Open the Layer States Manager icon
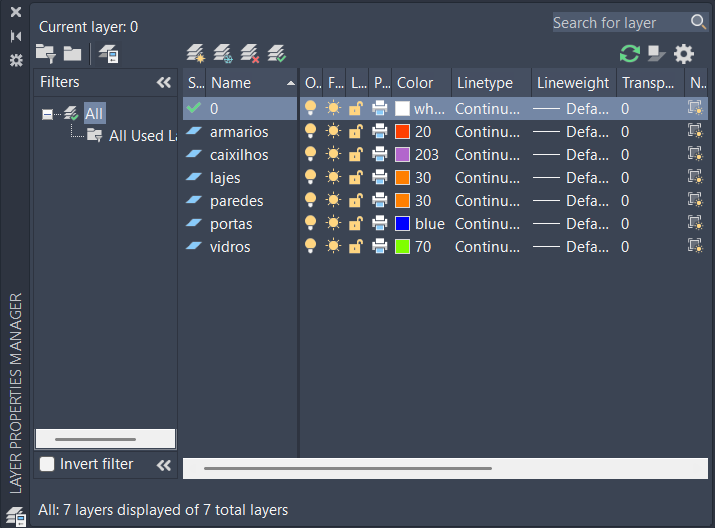 tap(108, 54)
